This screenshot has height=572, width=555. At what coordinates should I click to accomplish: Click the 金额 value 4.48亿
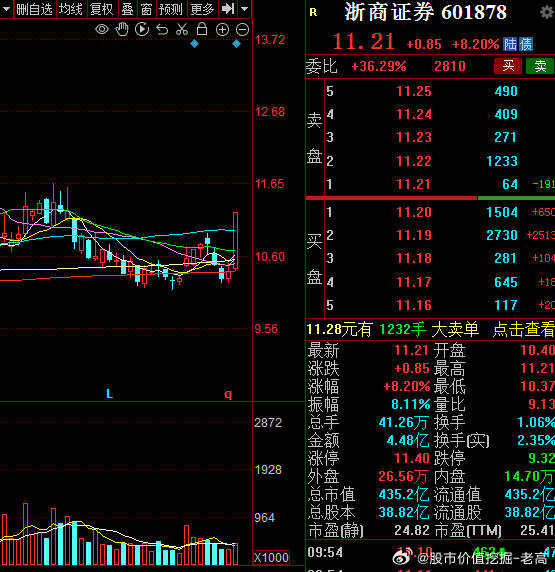[x=408, y=440]
